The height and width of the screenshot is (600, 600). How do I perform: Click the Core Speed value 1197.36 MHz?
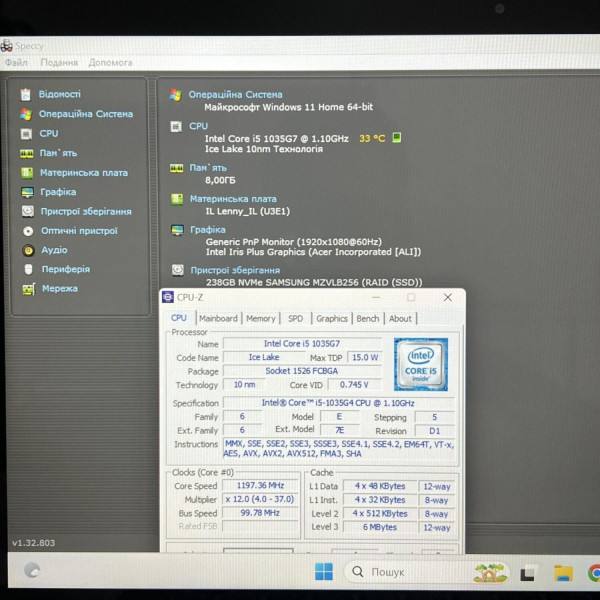tap(260, 486)
